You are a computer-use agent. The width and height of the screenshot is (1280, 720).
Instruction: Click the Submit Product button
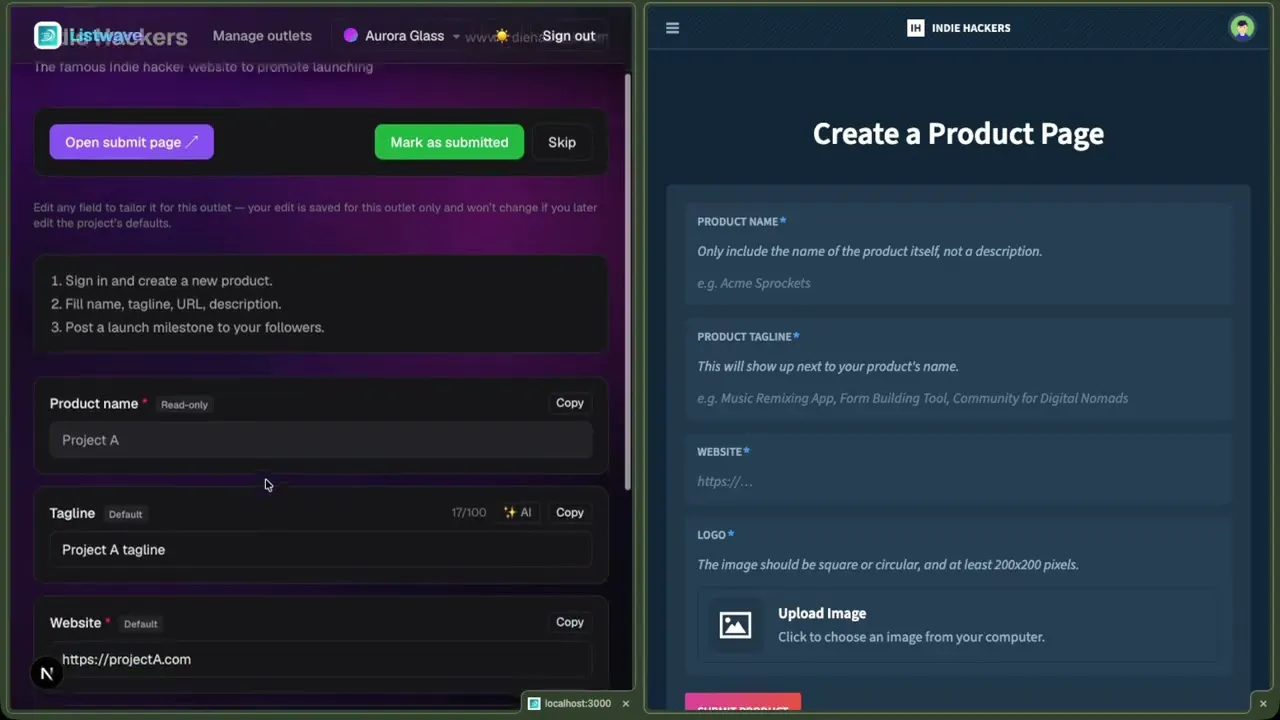pyautogui.click(x=743, y=704)
